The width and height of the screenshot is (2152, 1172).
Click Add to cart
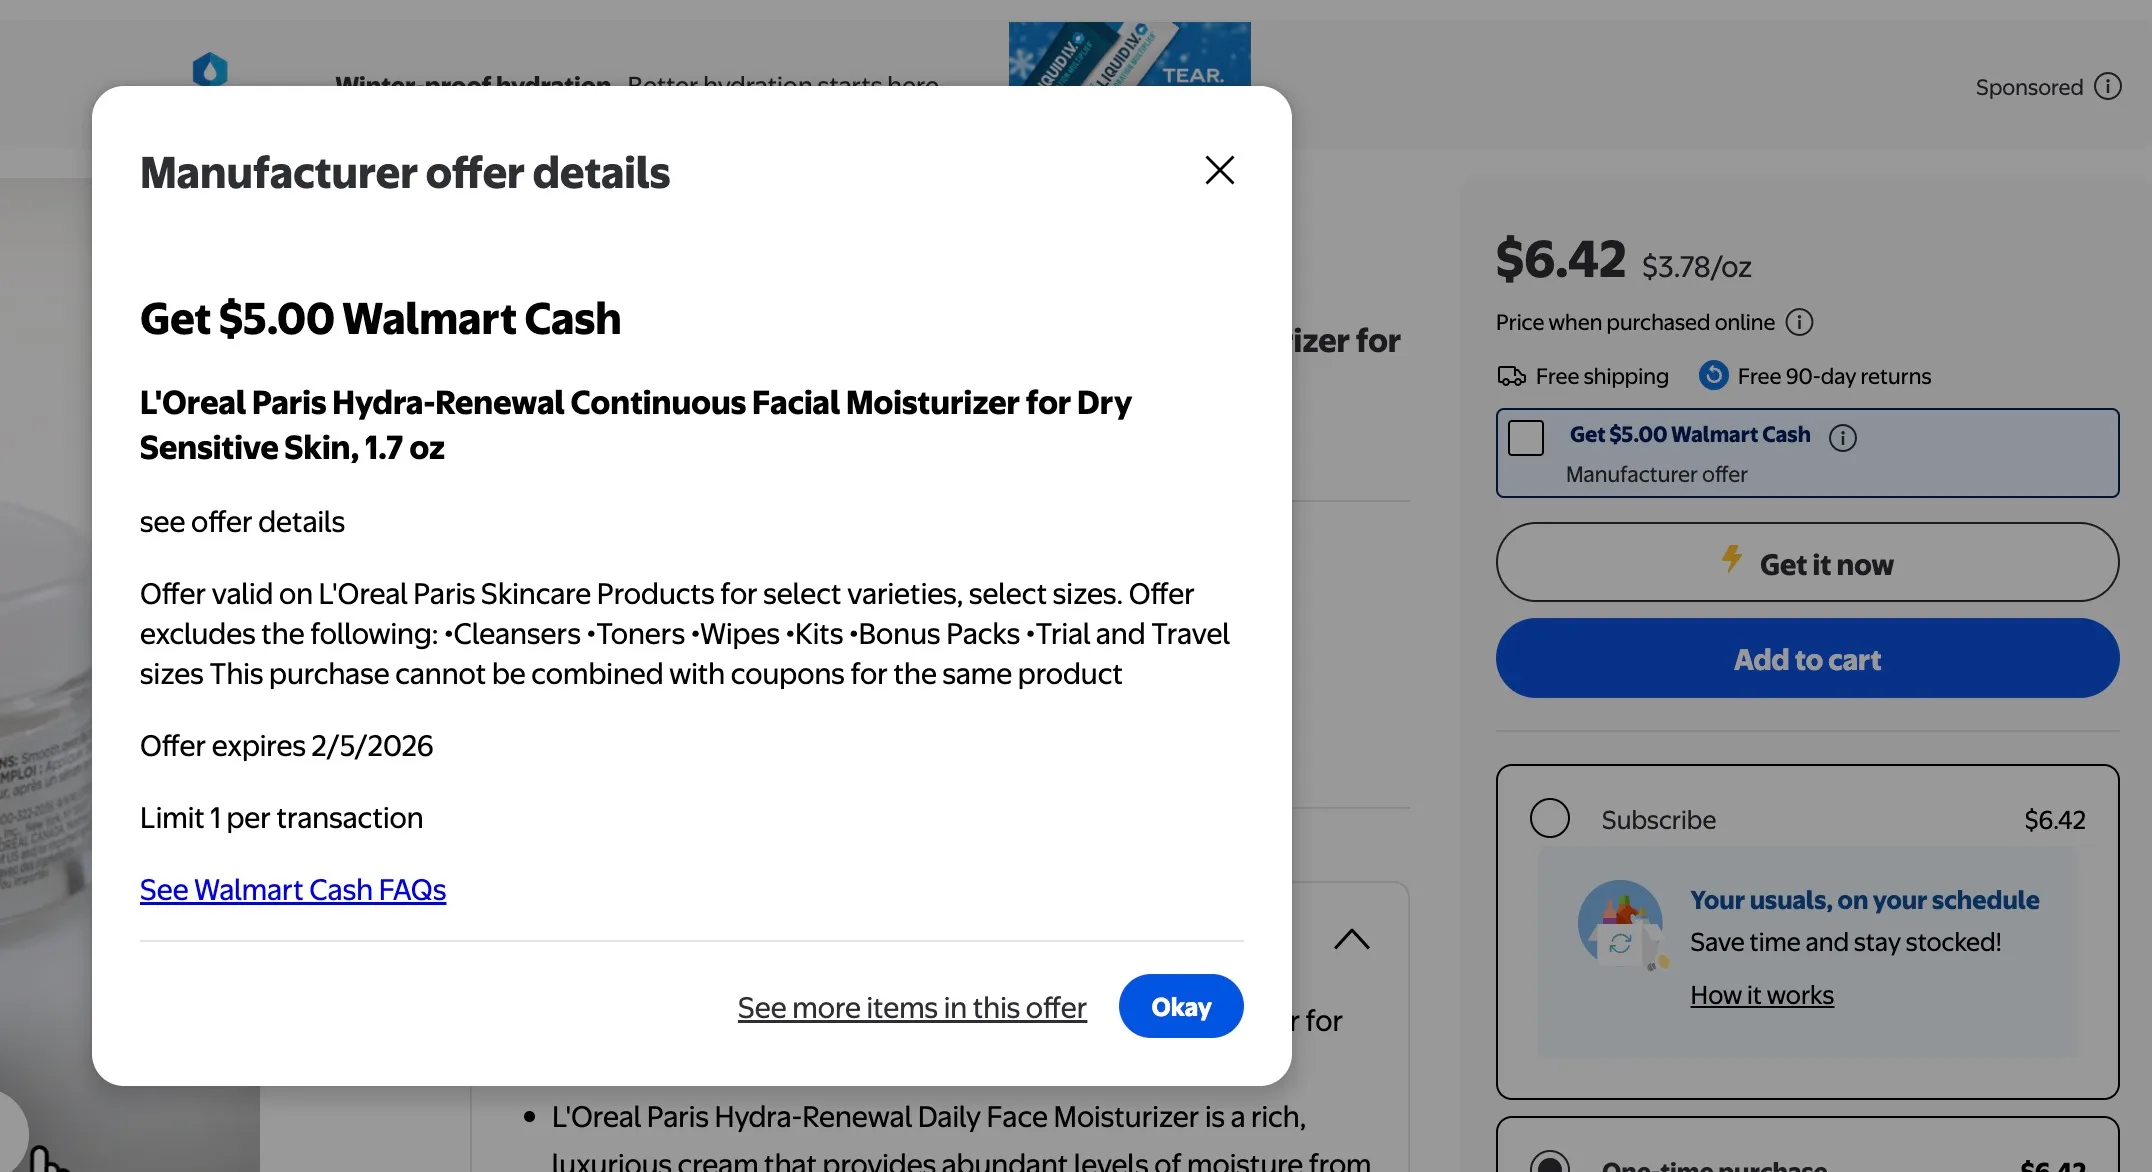pos(1806,658)
